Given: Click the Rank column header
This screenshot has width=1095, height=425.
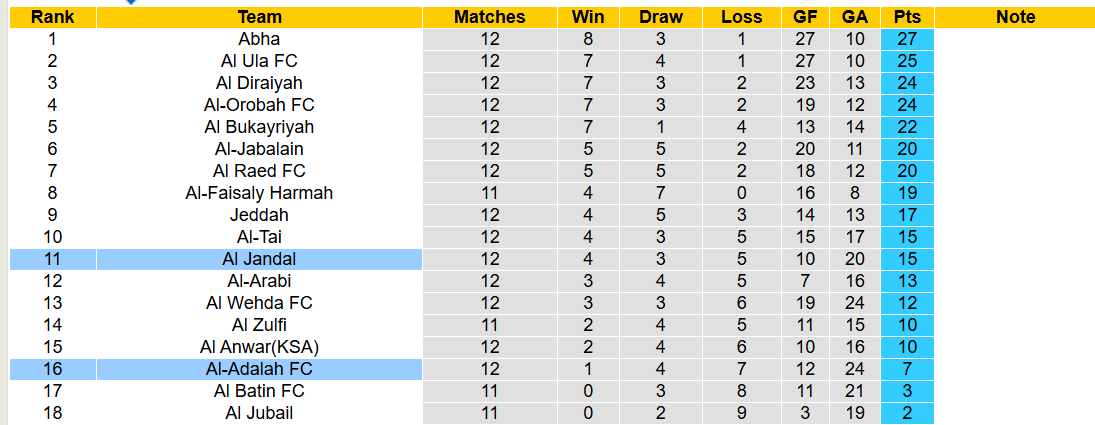Looking at the screenshot, I should (x=52, y=17).
